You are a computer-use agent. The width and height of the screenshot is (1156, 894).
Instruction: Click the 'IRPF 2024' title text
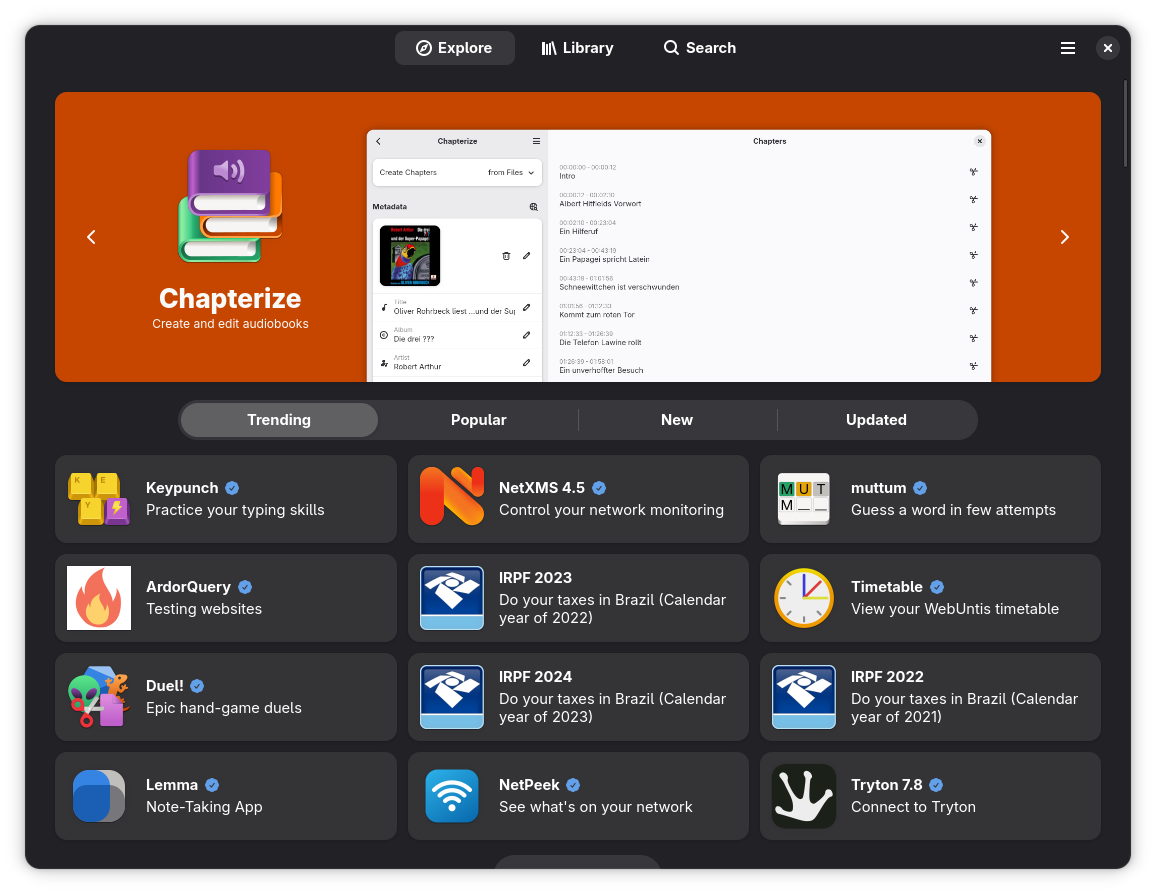(535, 677)
